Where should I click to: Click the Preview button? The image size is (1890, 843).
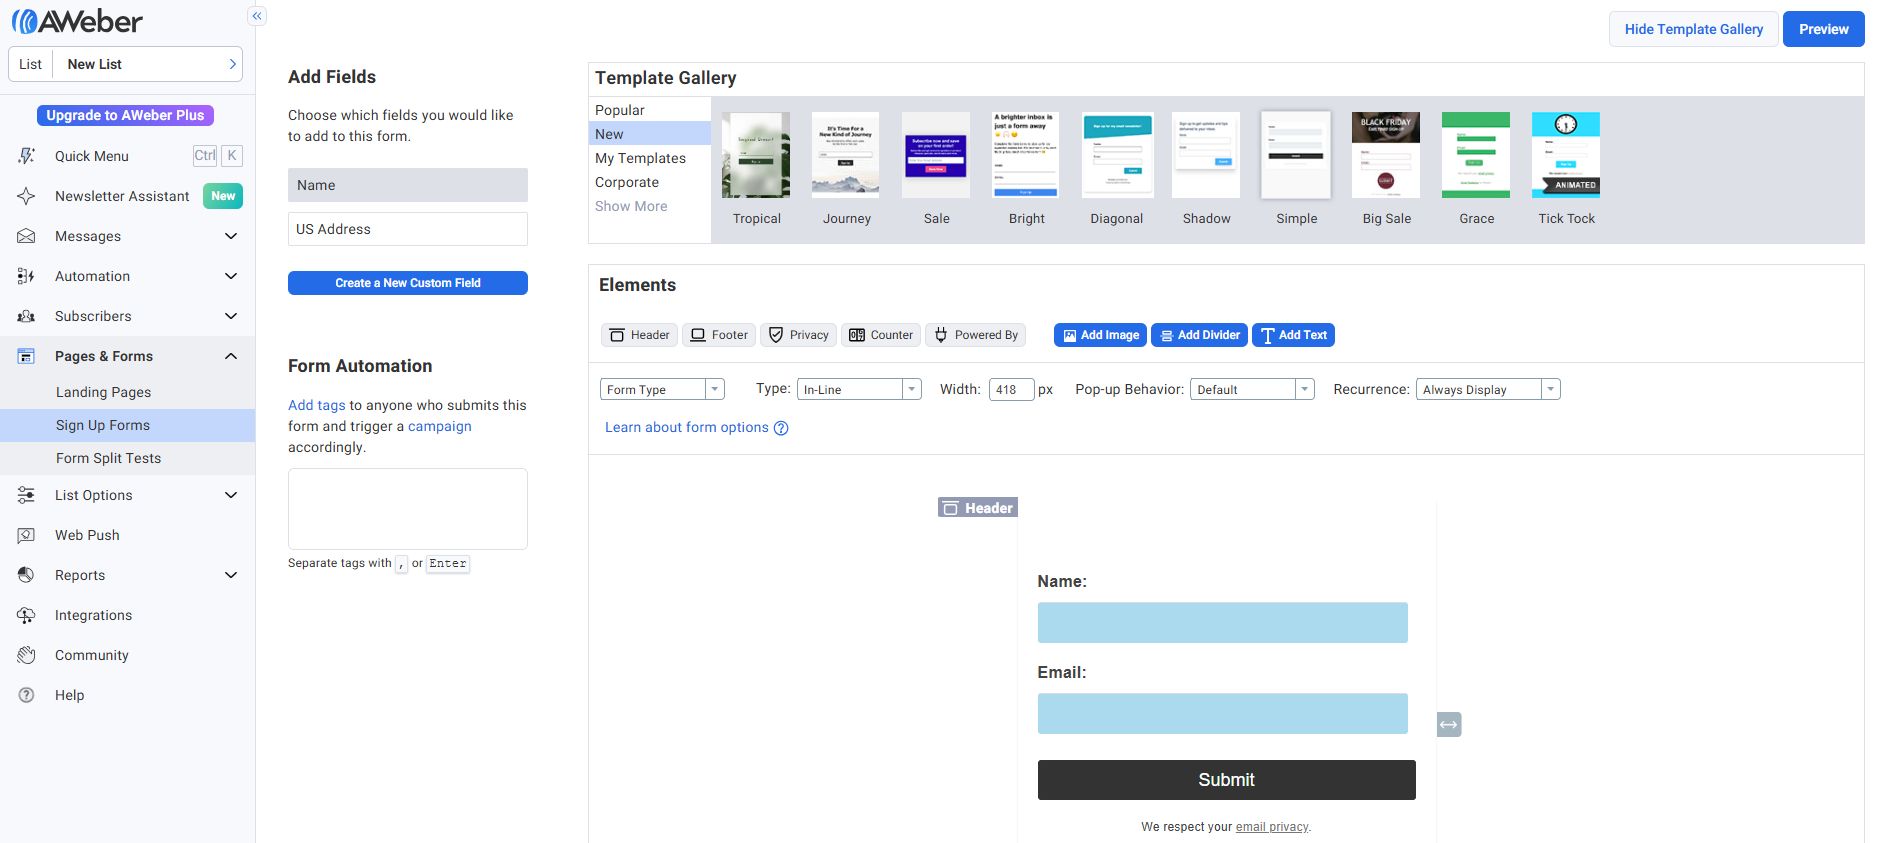pos(1824,29)
